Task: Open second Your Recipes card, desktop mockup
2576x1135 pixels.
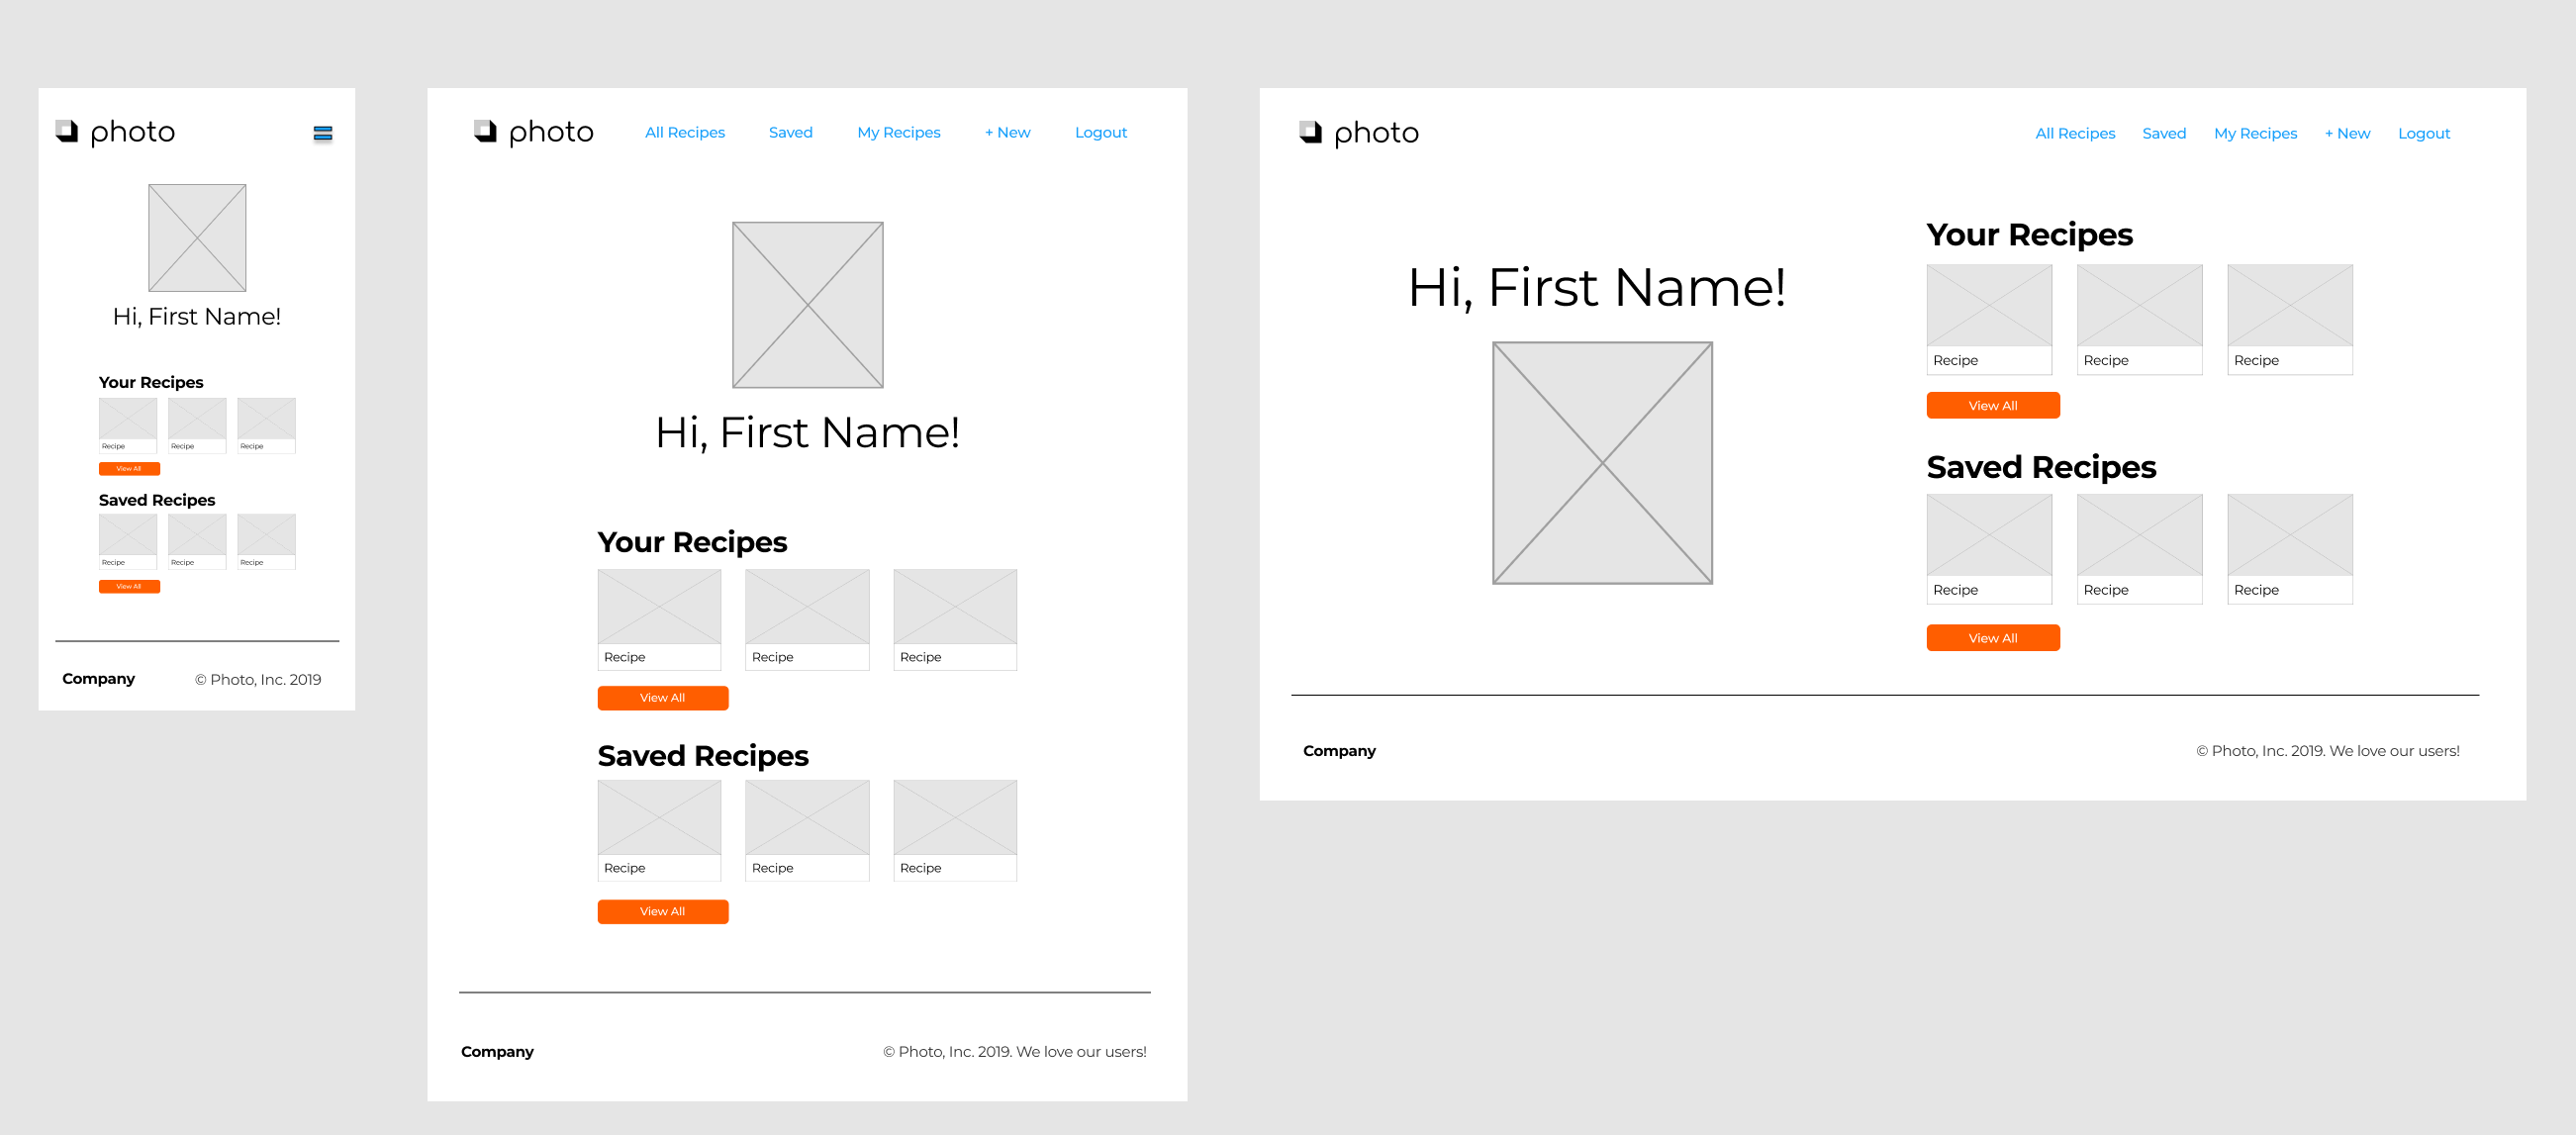Action: [2140, 320]
